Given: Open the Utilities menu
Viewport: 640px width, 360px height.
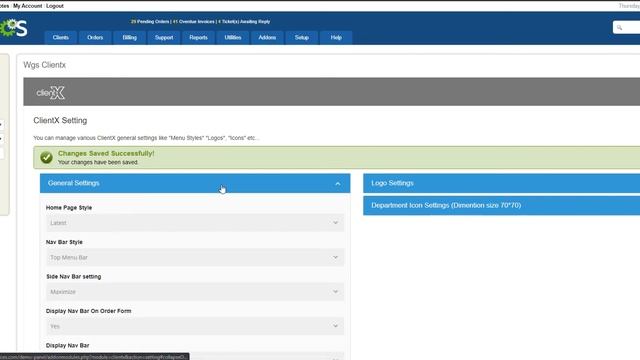Looking at the screenshot, I should pos(233,38).
